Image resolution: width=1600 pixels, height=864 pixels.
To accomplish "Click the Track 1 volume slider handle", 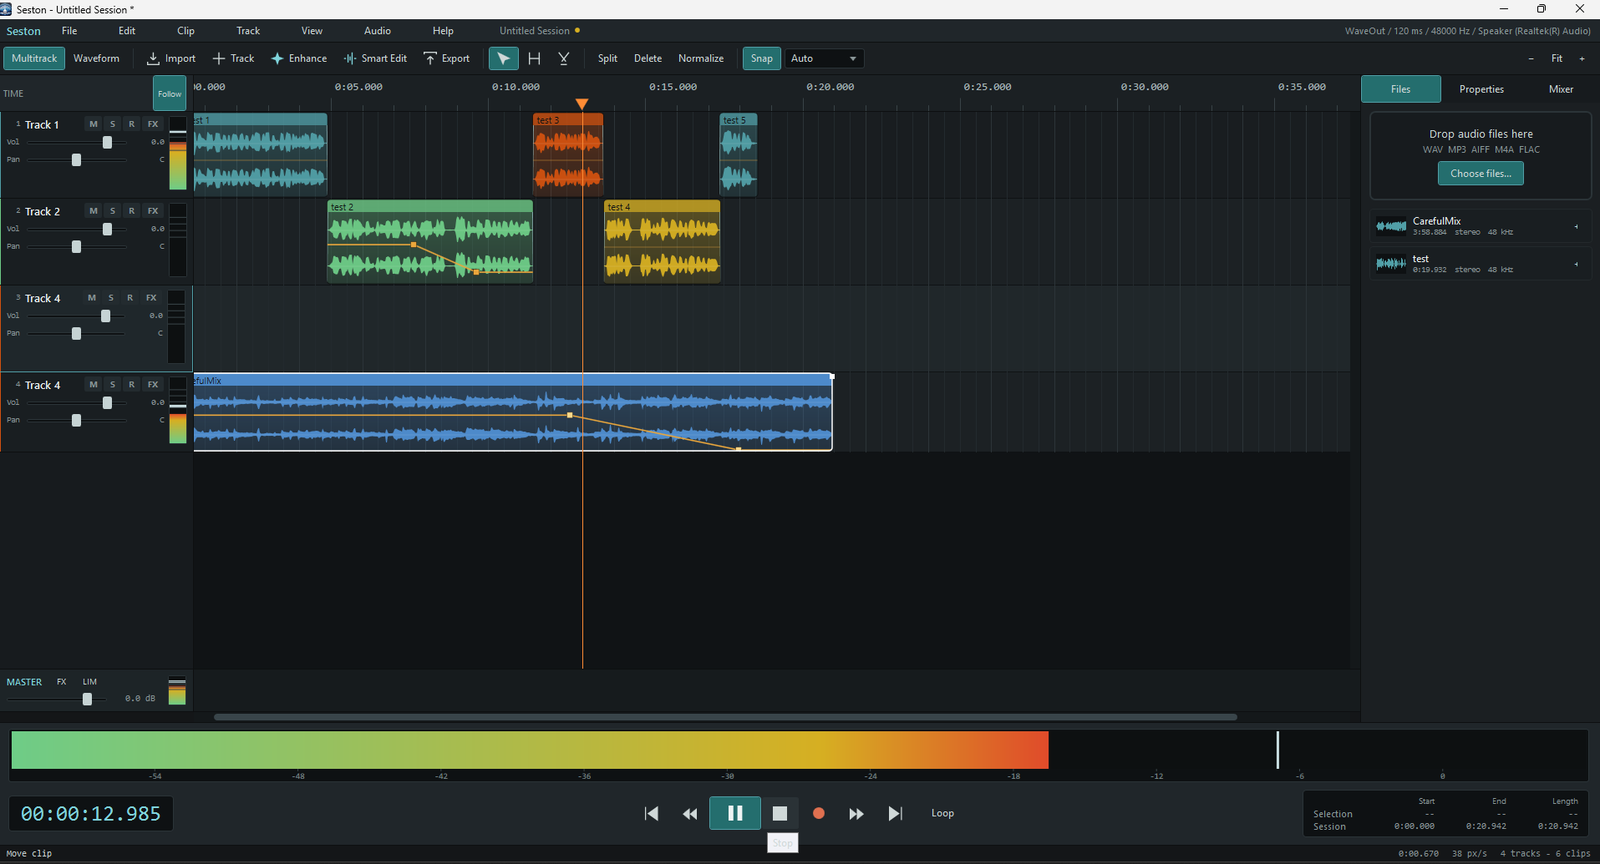I will 107,142.
